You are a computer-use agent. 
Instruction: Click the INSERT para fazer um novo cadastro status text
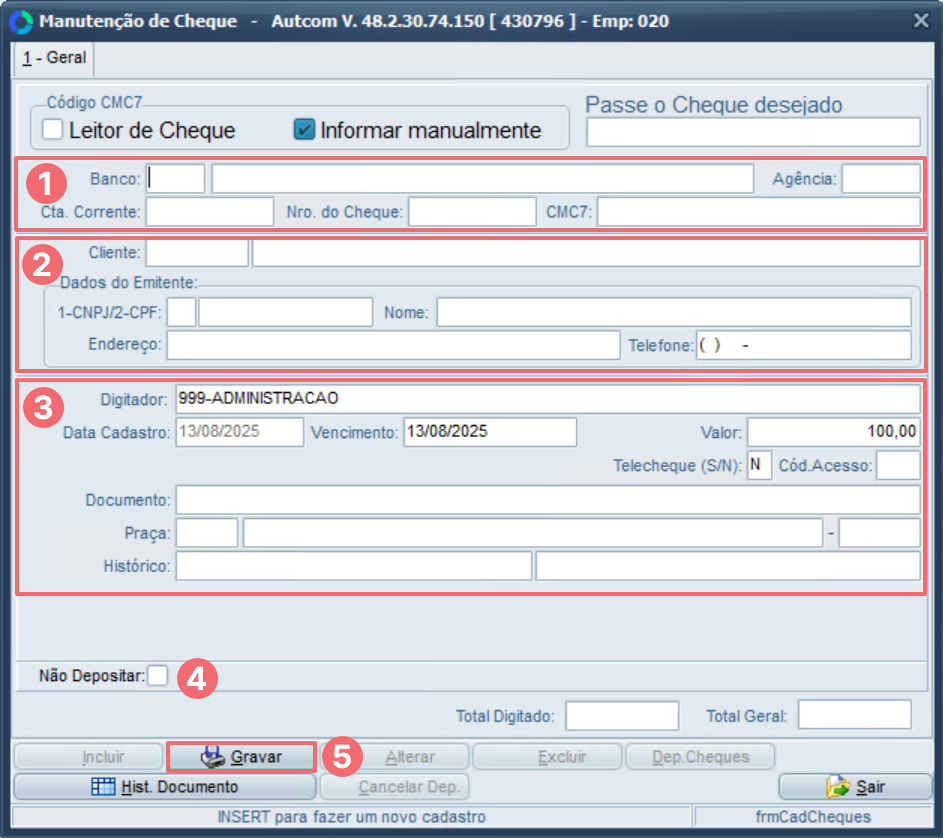point(351,817)
